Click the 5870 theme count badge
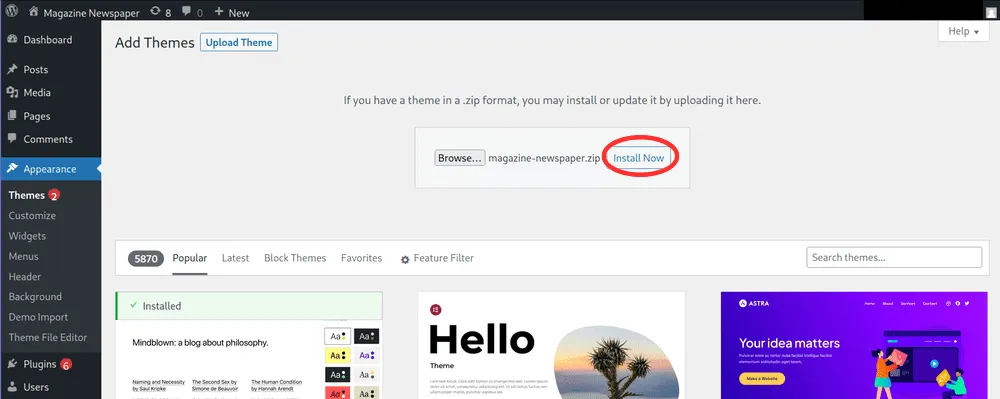 [x=146, y=259]
